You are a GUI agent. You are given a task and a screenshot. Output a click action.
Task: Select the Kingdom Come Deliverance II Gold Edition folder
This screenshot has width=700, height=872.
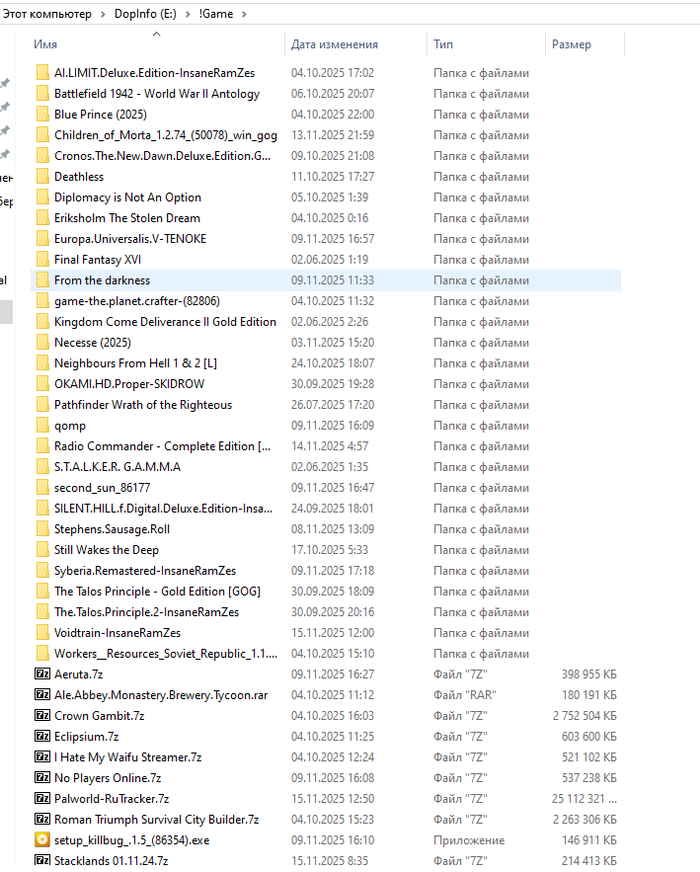point(165,322)
